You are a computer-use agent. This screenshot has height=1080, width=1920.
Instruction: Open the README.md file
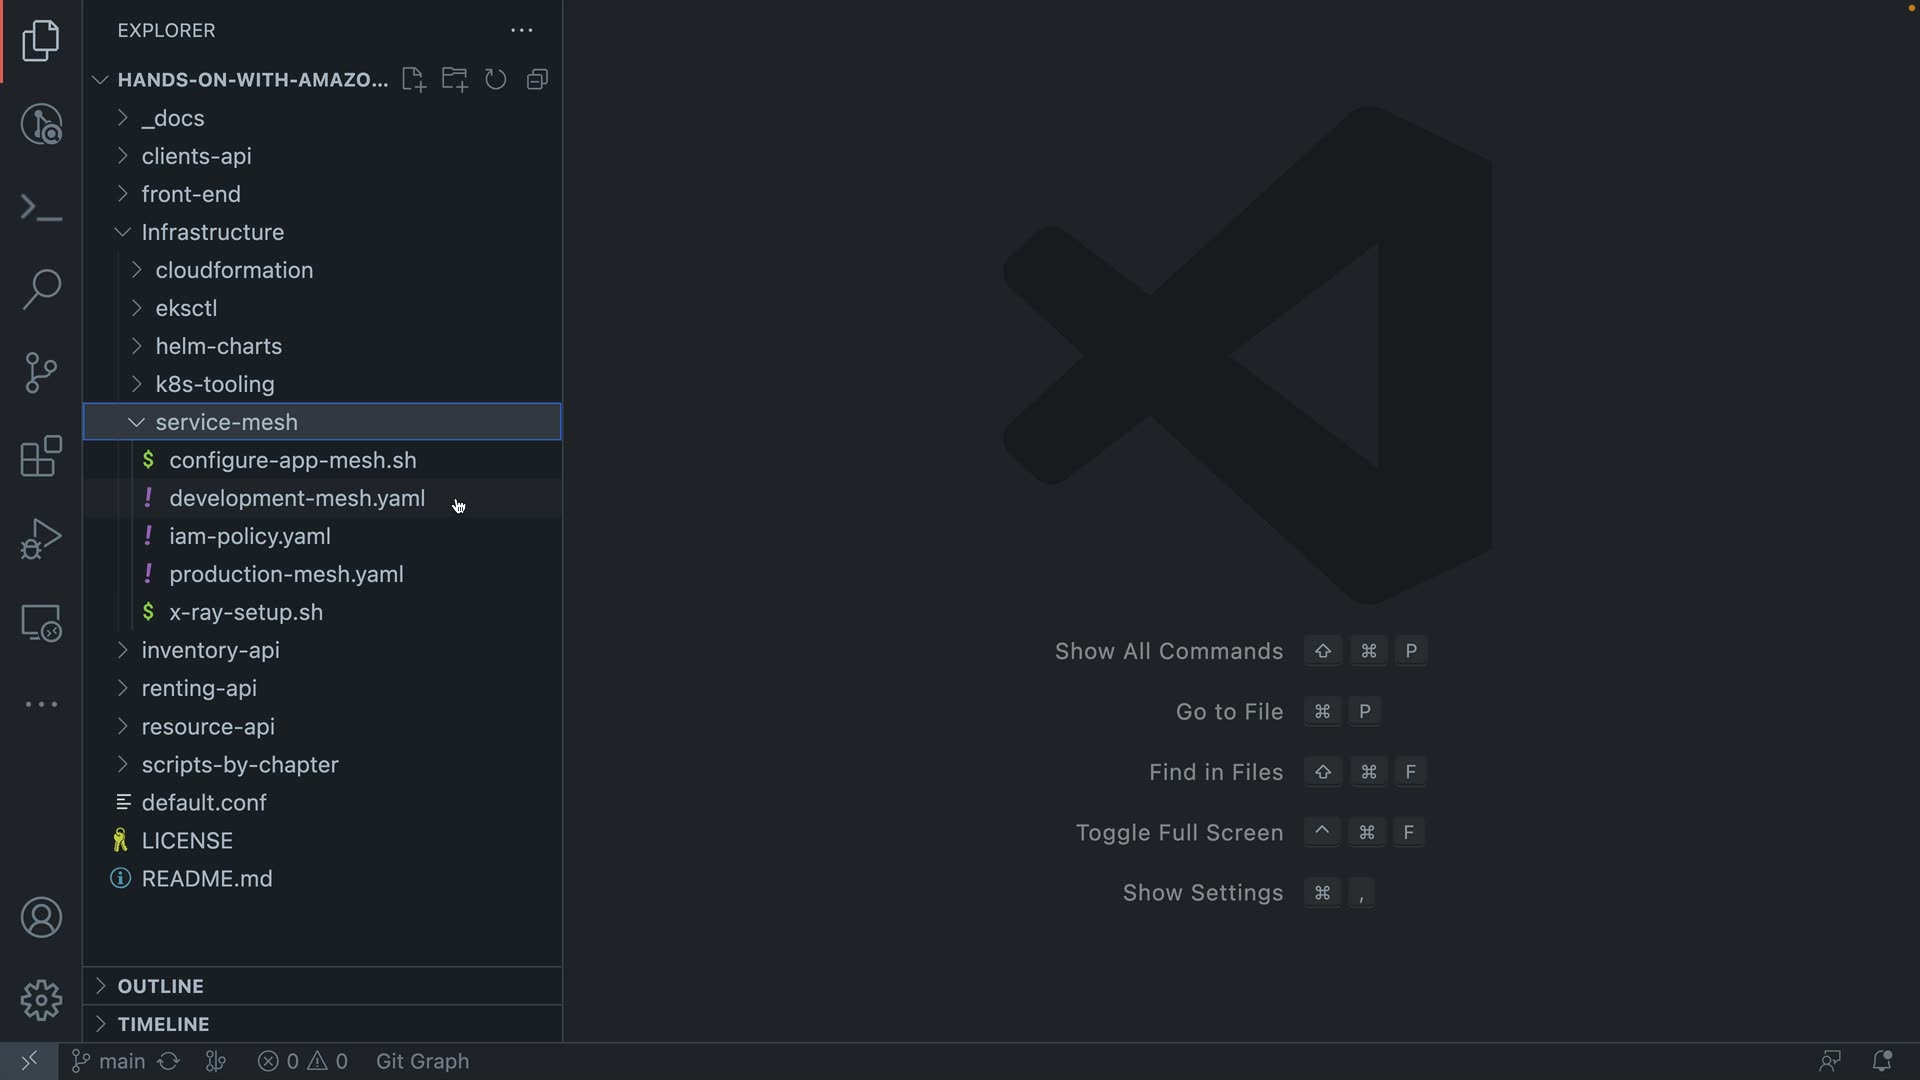click(x=207, y=878)
